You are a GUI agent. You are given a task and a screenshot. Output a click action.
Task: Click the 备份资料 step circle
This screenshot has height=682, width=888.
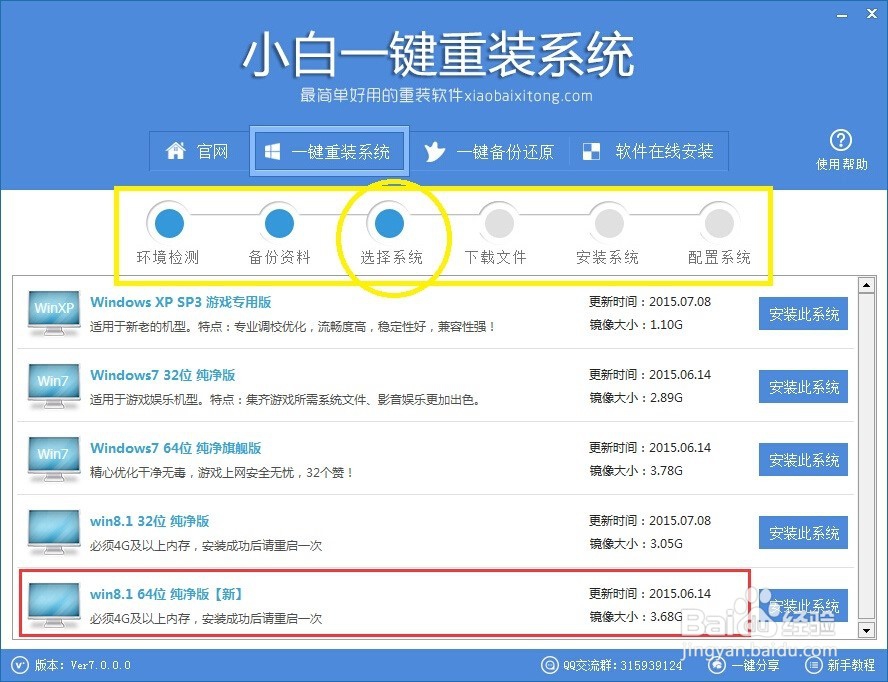click(279, 223)
